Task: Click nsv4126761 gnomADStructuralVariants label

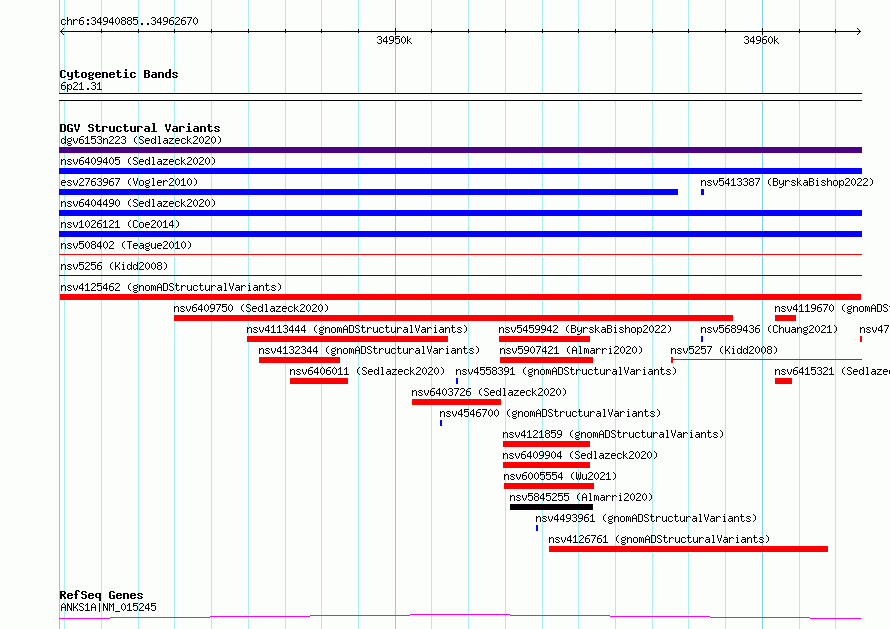Action: pyautogui.click(x=659, y=539)
